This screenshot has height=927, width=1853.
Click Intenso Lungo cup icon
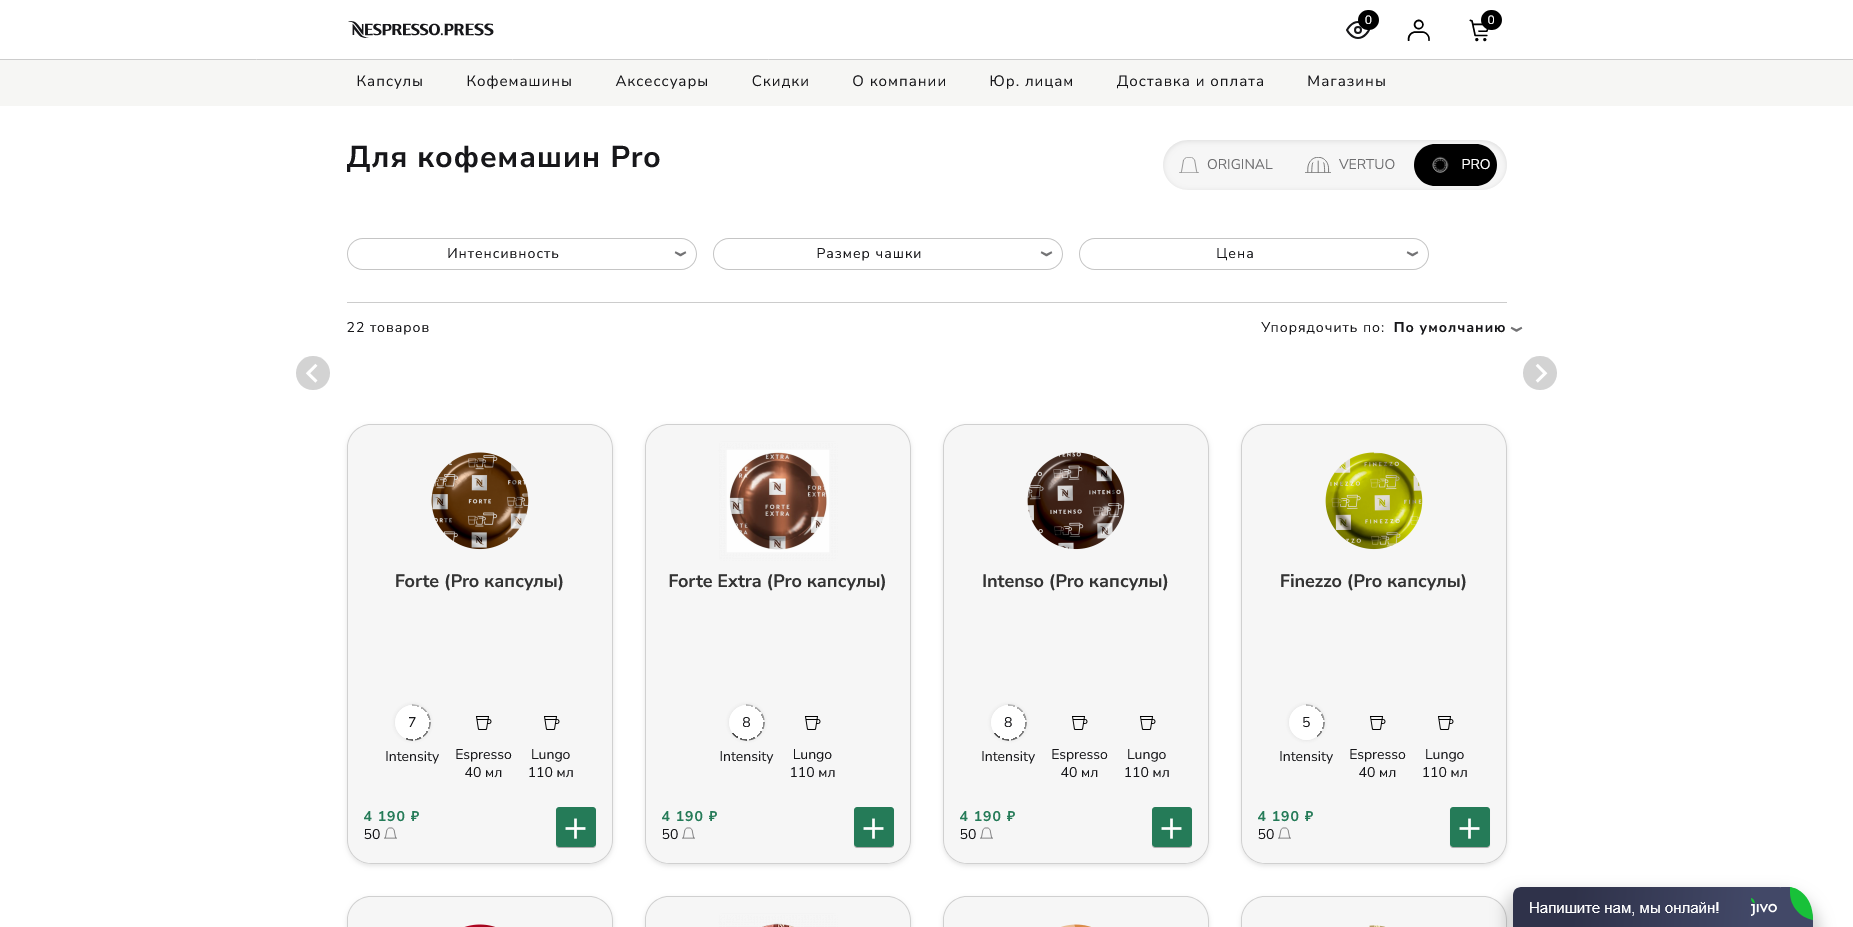pos(1147,722)
